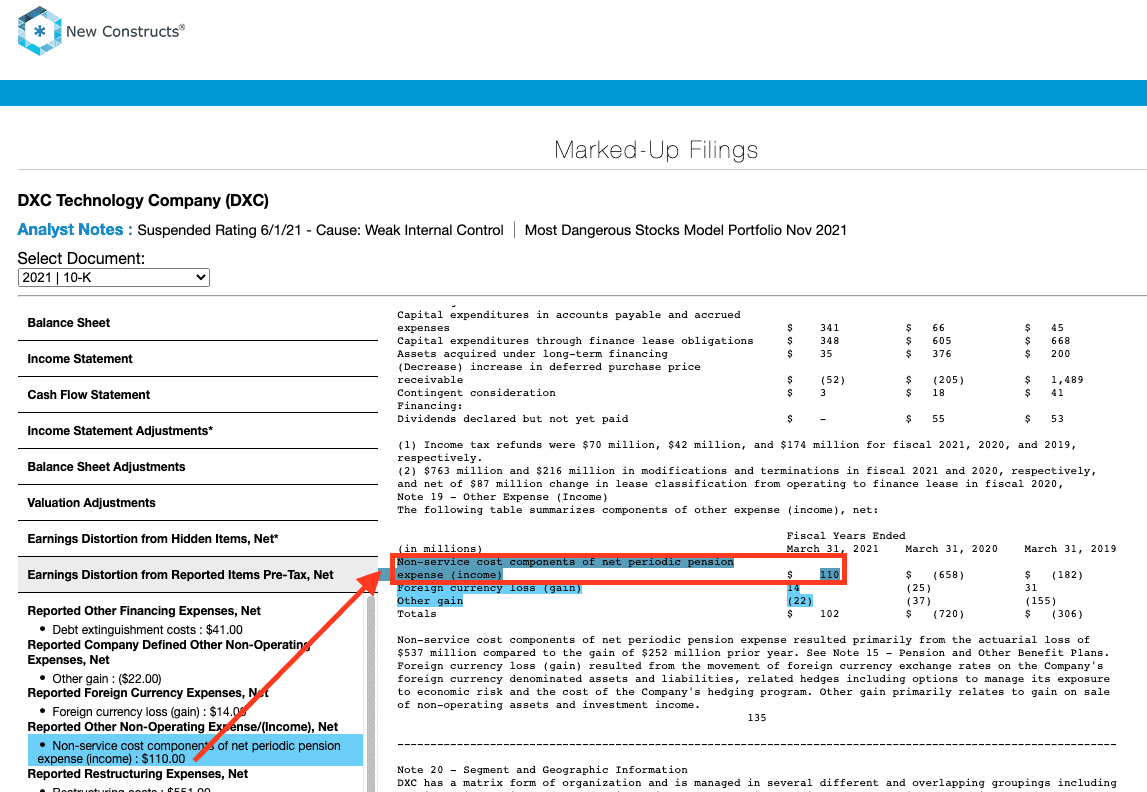Click the Contingent consideration row label

coord(476,393)
